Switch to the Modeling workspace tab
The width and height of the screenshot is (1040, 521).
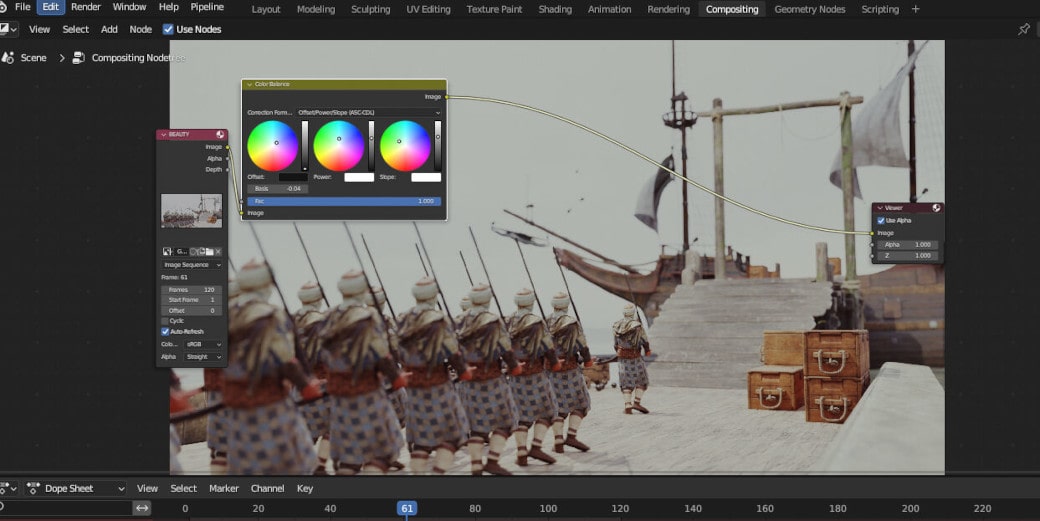click(x=316, y=9)
